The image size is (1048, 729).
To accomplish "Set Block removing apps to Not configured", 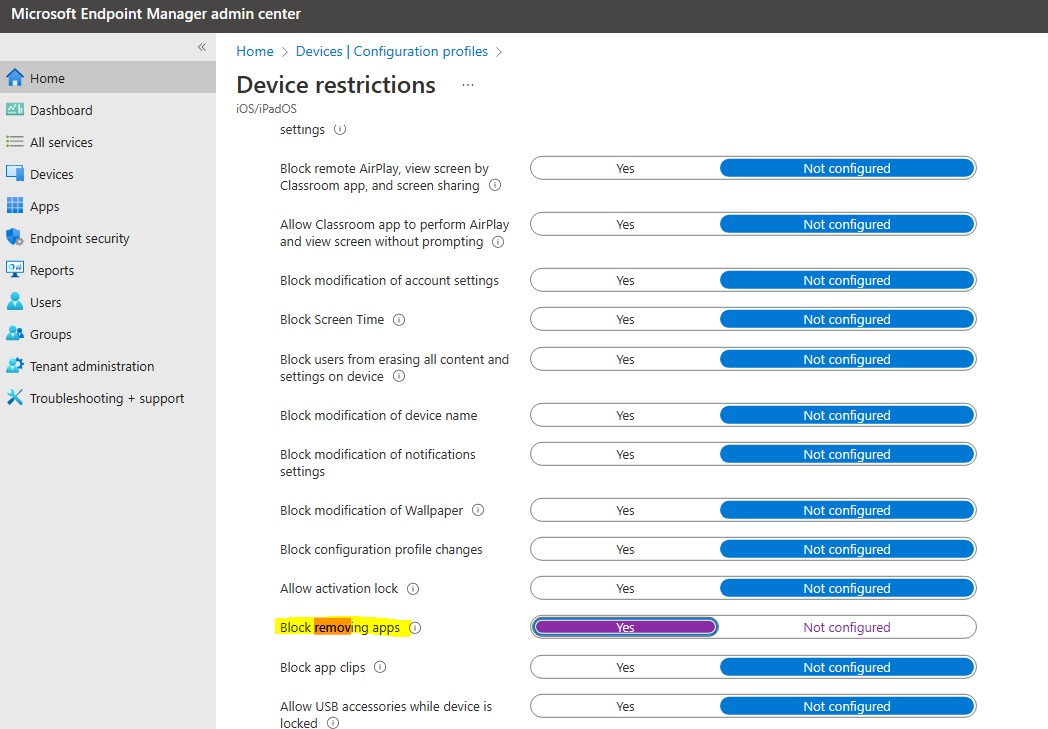I will (847, 627).
